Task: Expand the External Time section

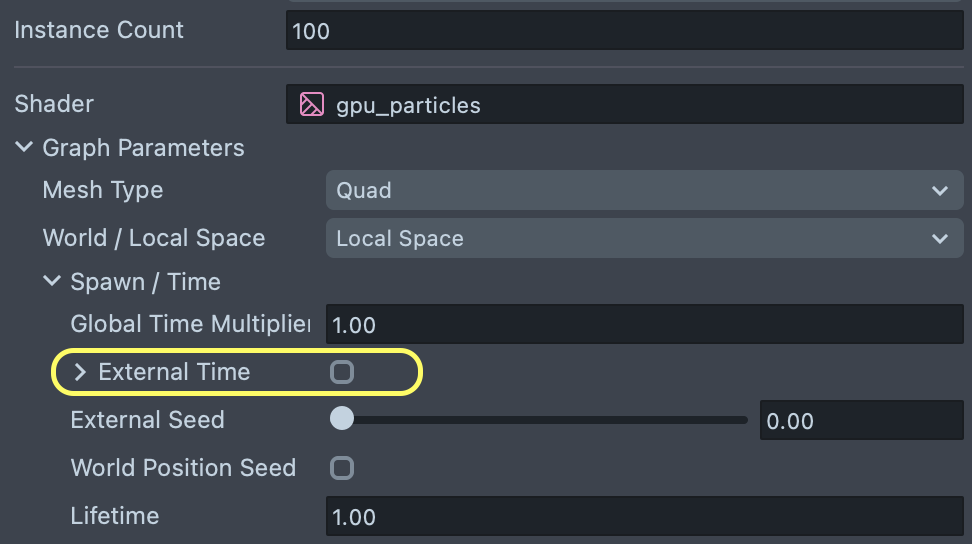Action: (x=81, y=373)
